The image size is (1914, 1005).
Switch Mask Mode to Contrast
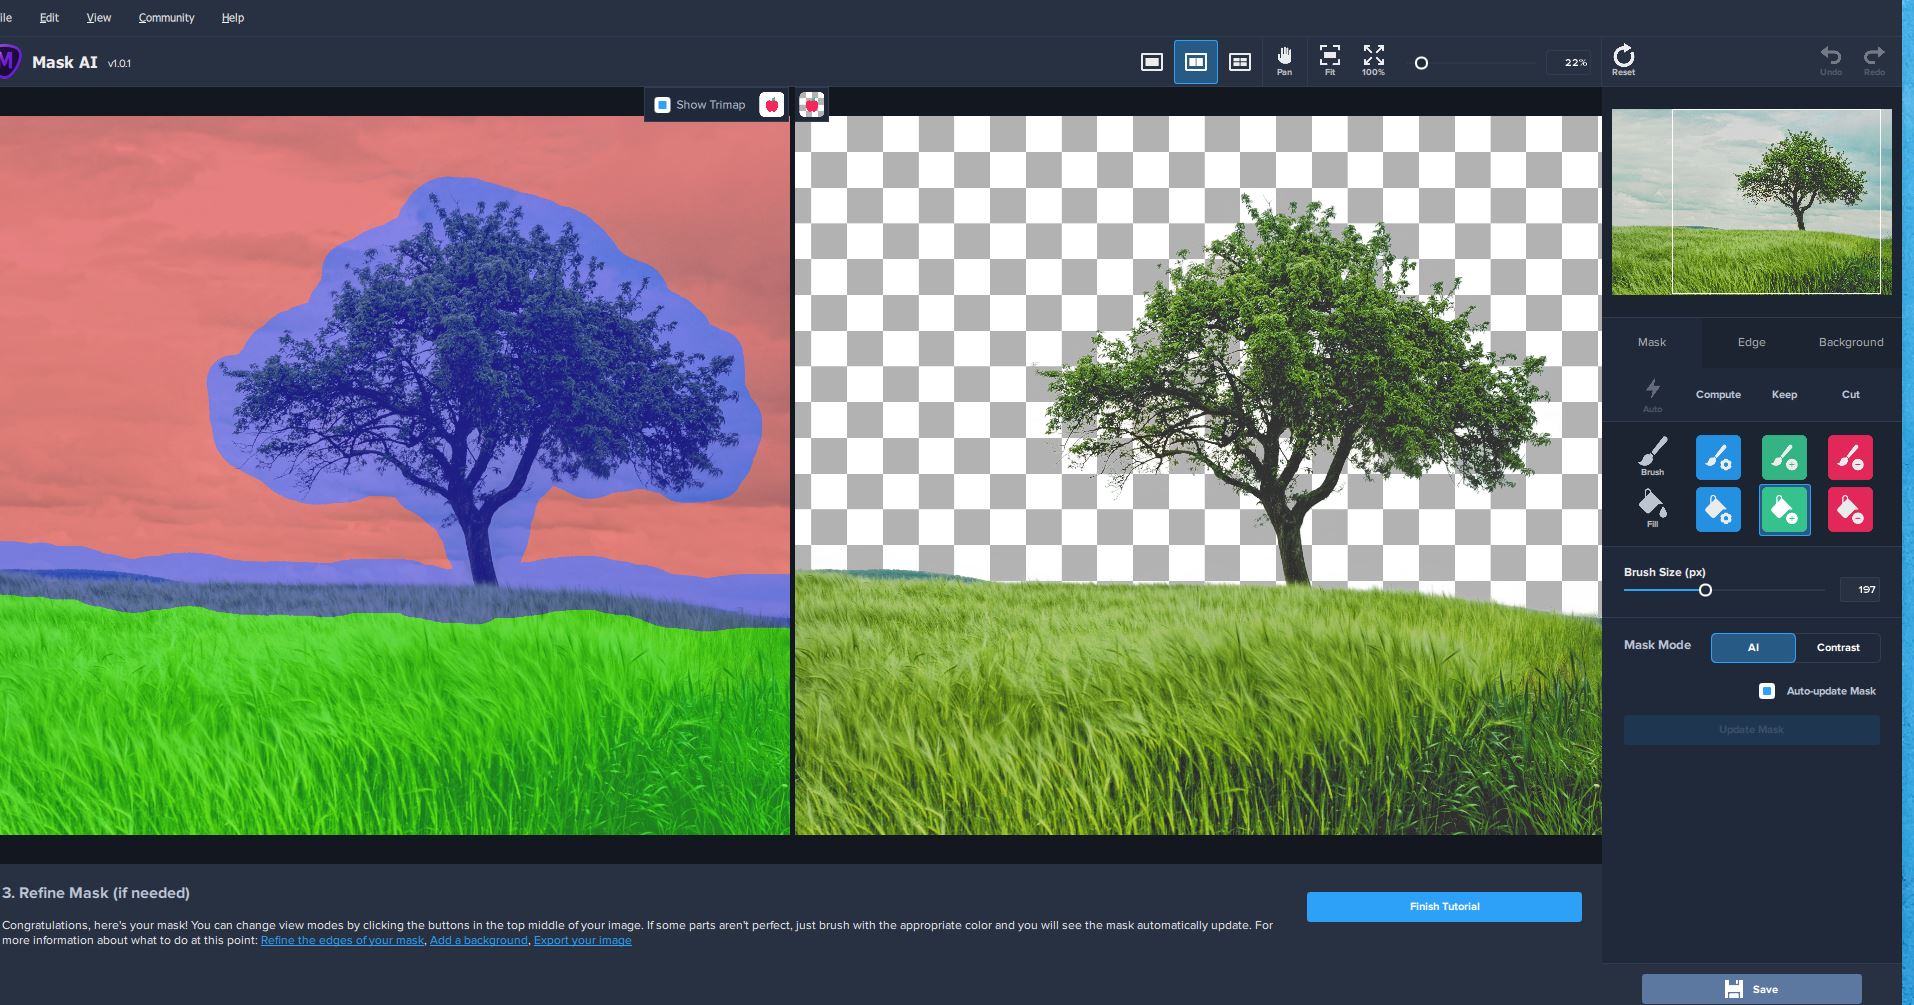(x=1837, y=647)
